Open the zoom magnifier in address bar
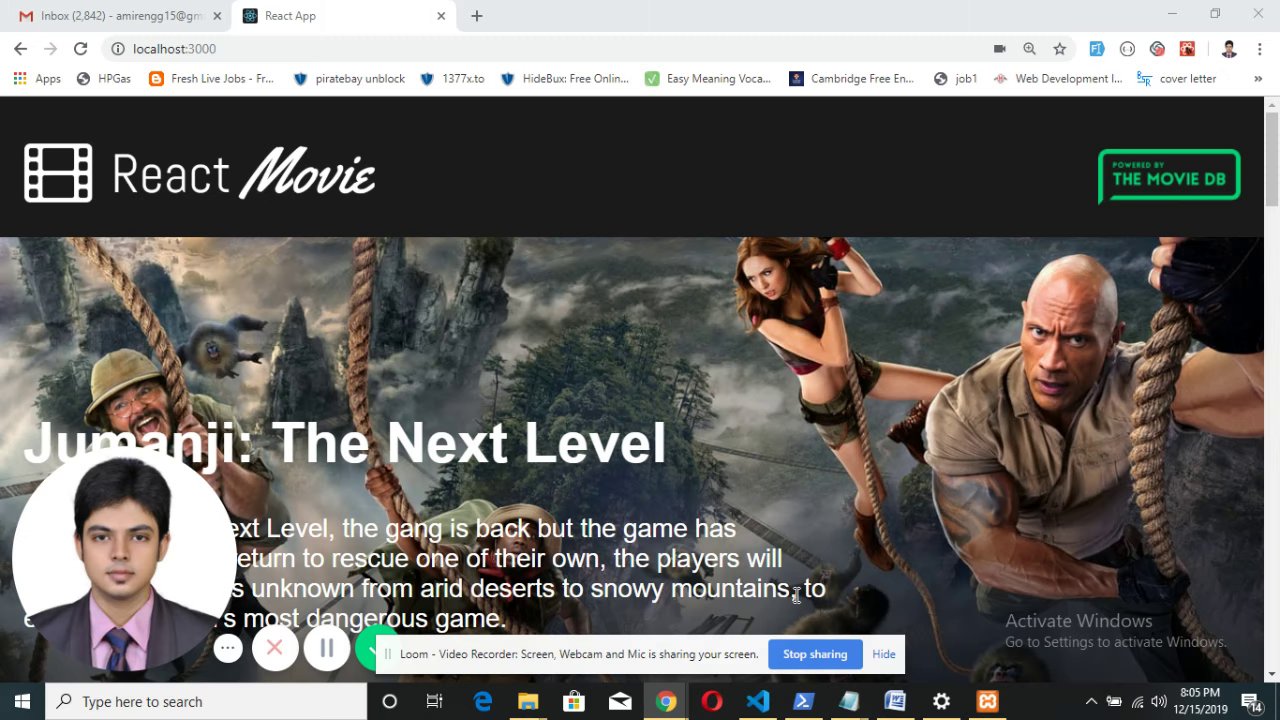Viewport: 1280px width, 720px height. [x=1029, y=48]
